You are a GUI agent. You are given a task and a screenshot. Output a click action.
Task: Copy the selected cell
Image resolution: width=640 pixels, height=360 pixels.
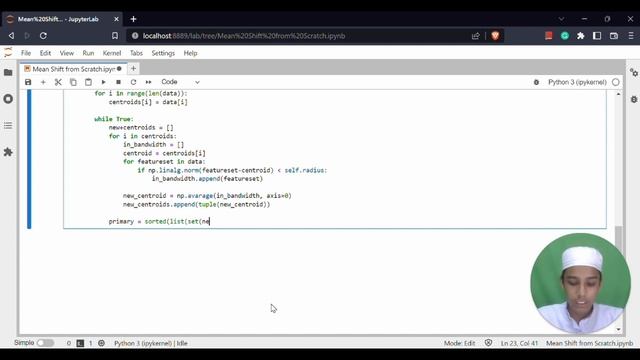coord(73,82)
